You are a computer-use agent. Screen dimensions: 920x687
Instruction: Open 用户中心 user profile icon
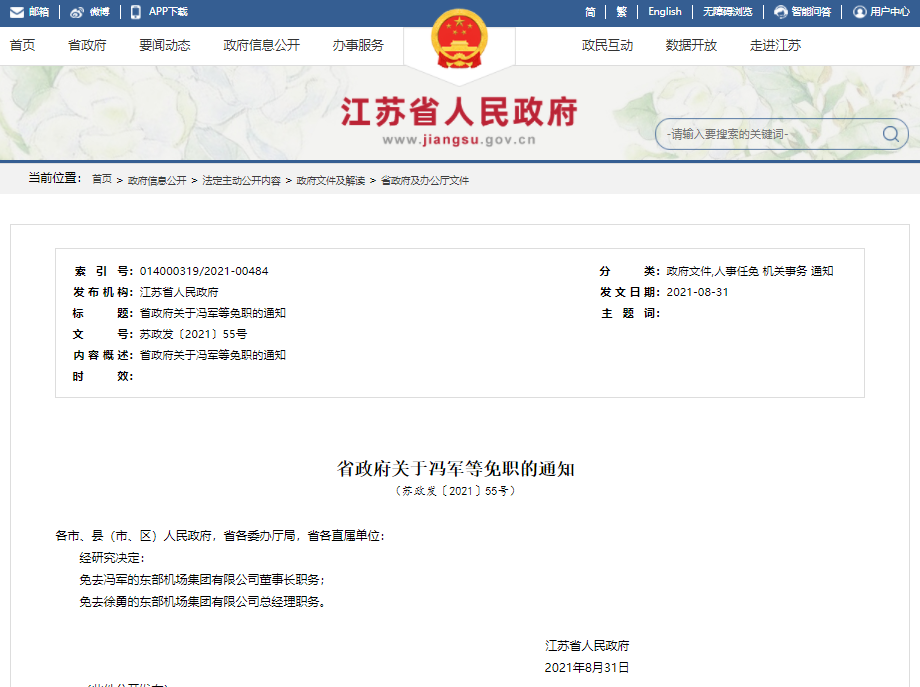(859, 12)
